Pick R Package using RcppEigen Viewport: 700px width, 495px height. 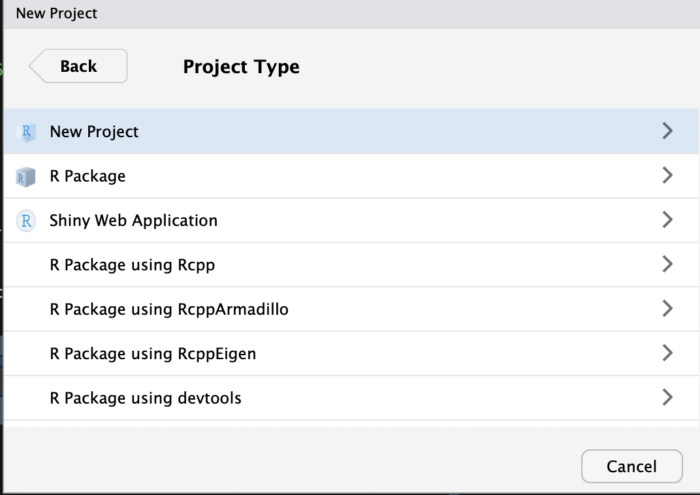pyautogui.click(x=351, y=354)
